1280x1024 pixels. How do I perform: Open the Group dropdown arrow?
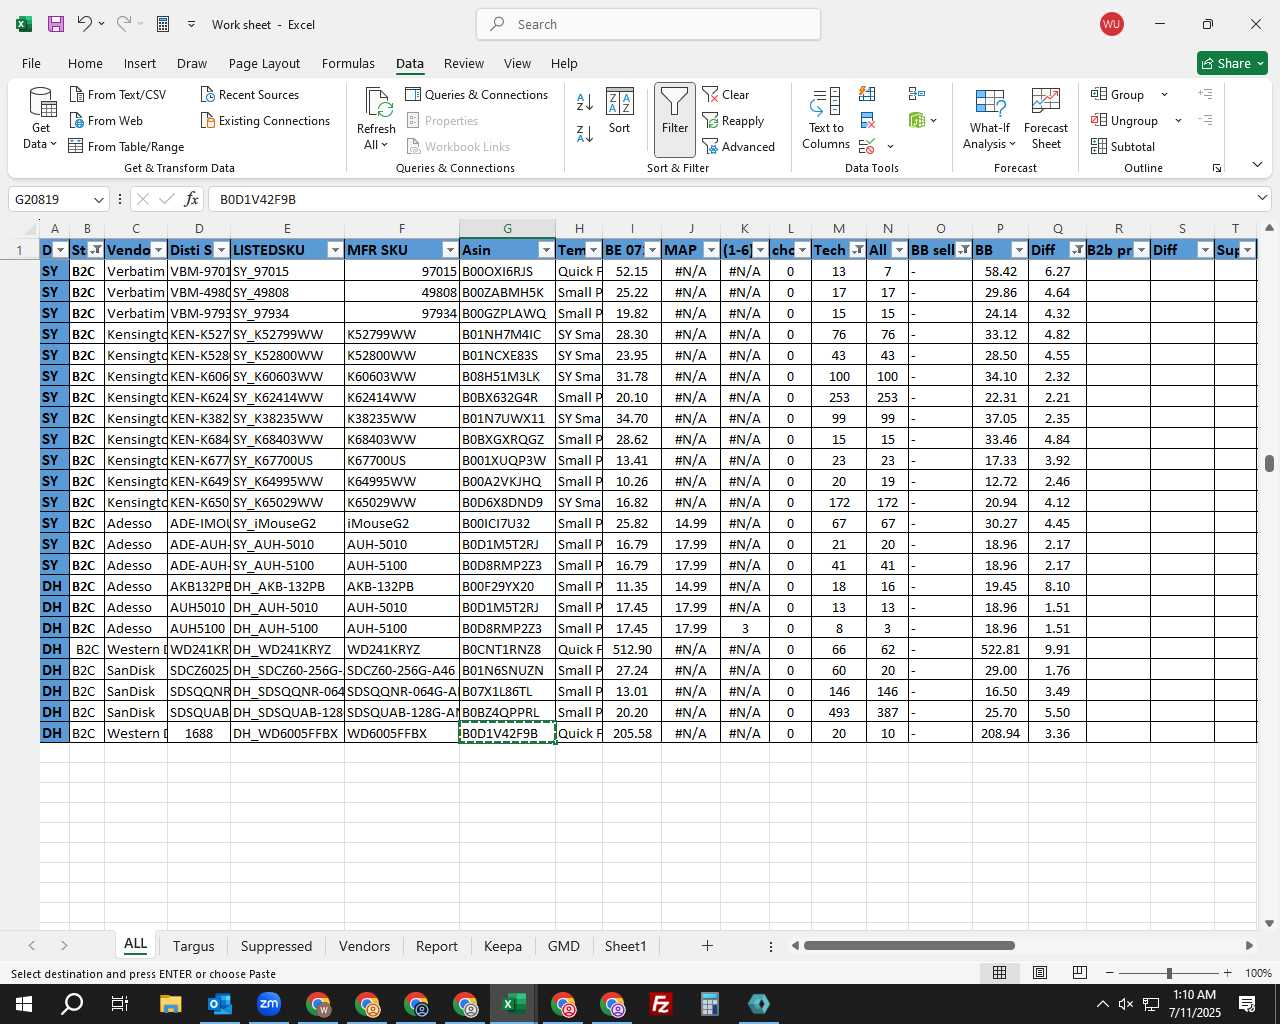[x=1164, y=94]
